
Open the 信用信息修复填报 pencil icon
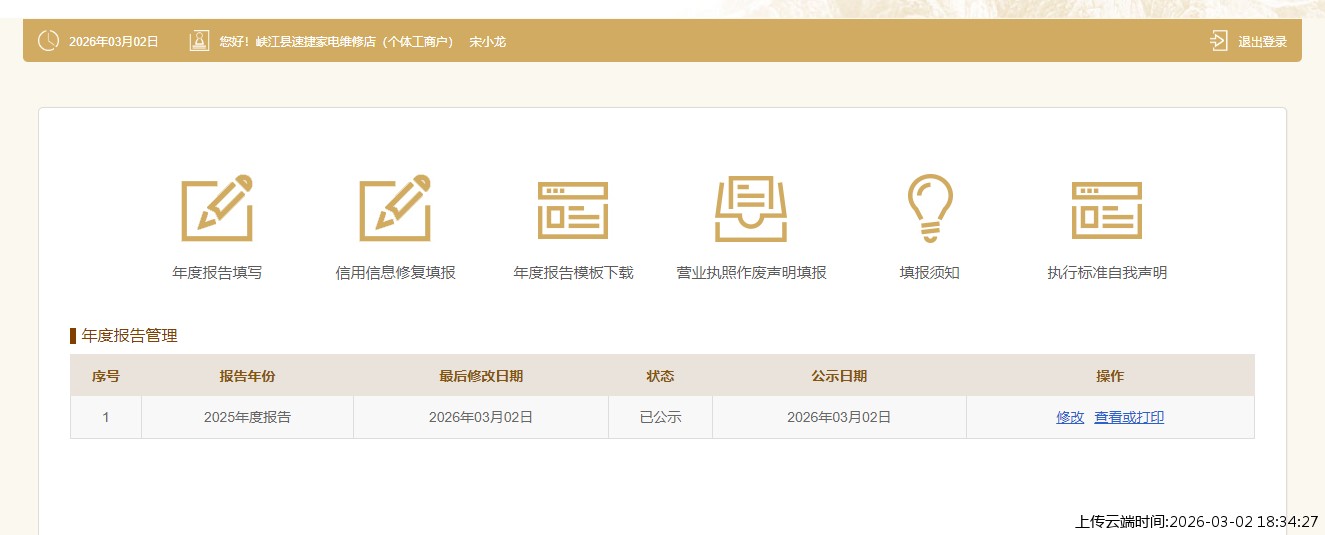tap(395, 208)
